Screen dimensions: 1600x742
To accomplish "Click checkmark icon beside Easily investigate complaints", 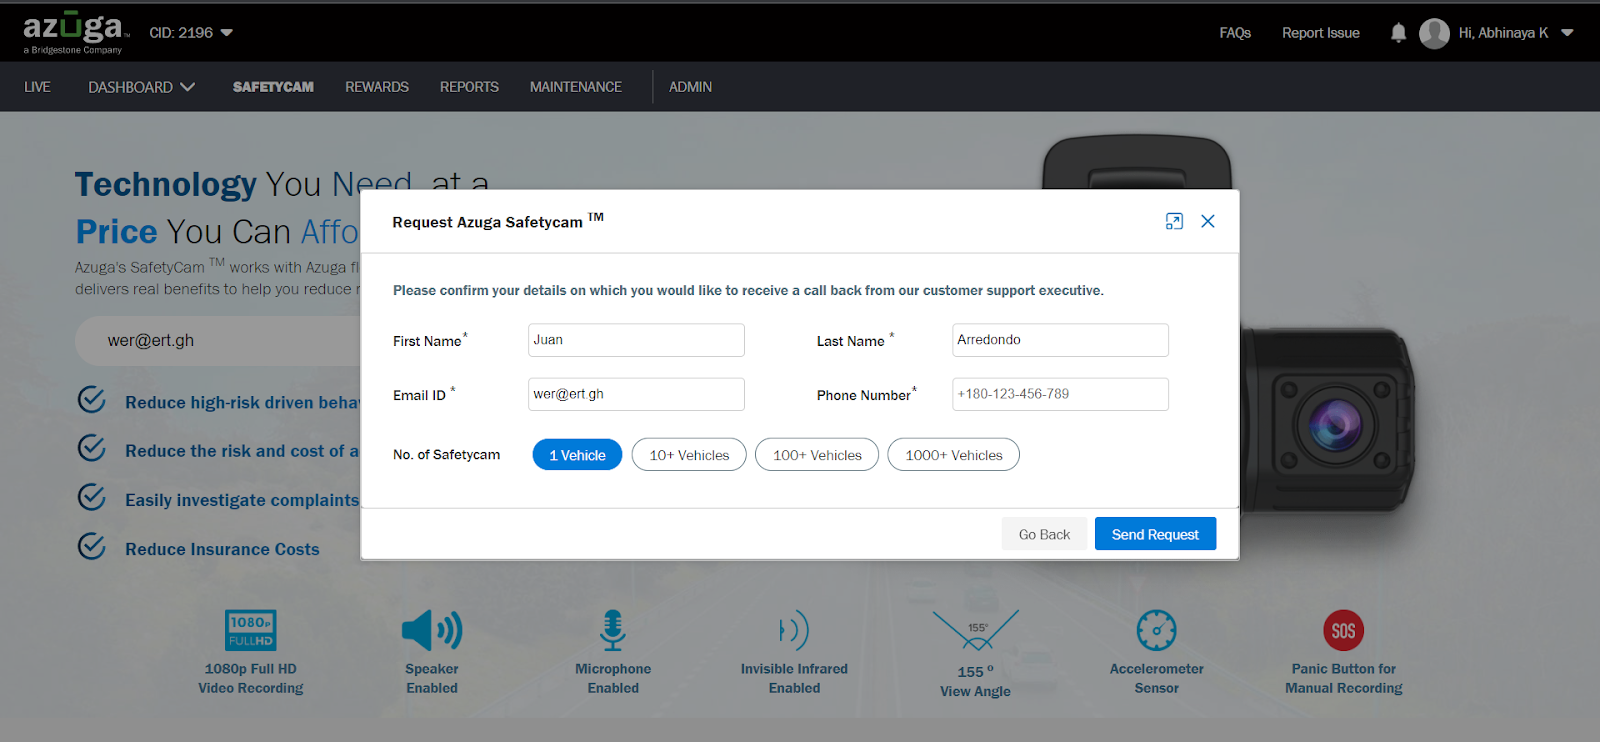I will click(92, 497).
